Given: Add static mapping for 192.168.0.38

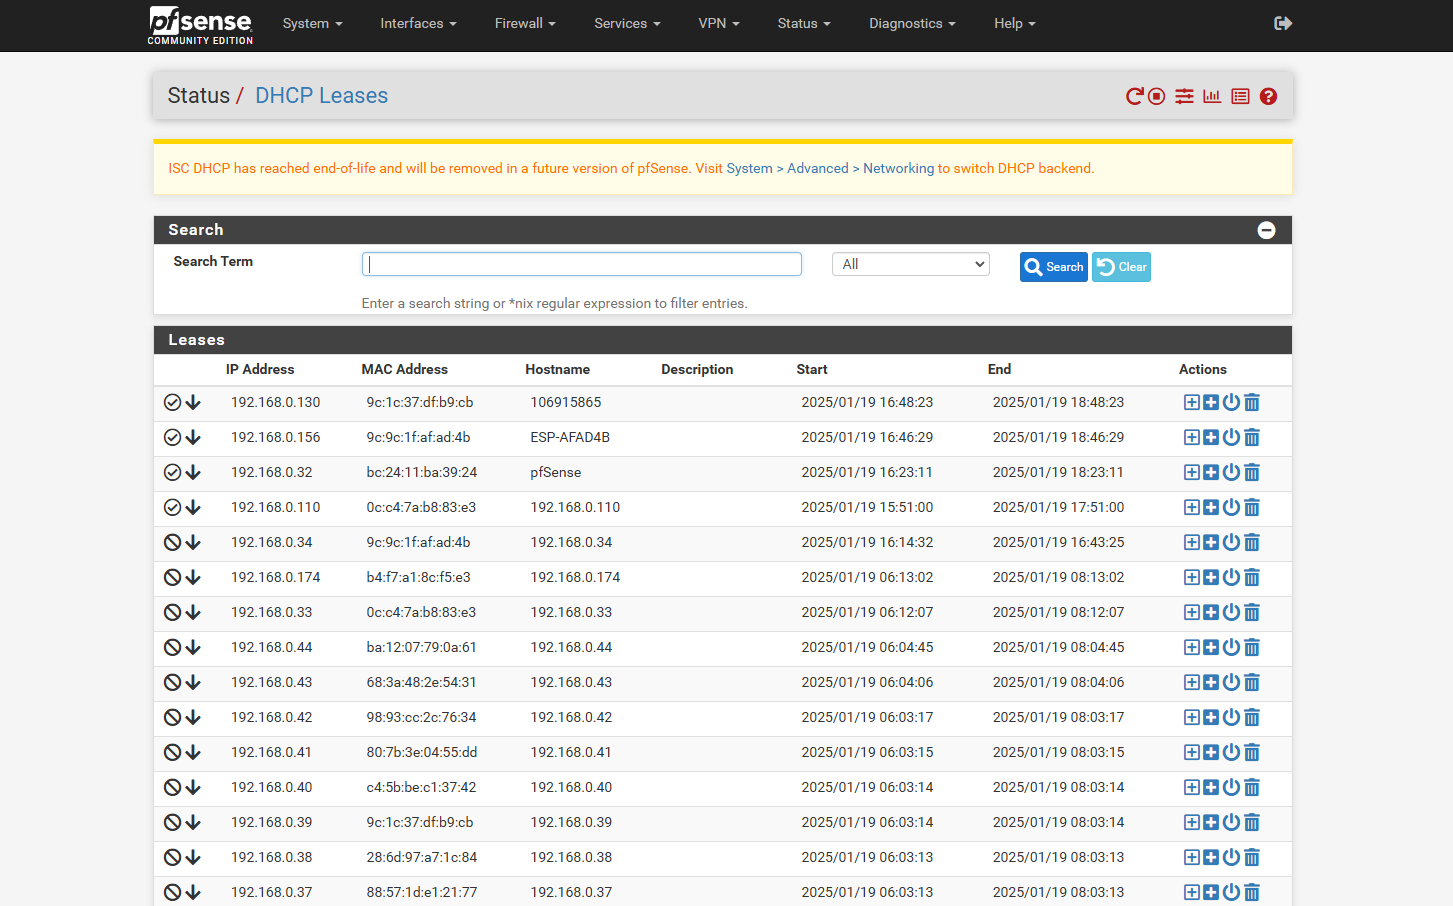Looking at the screenshot, I should 1192,857.
